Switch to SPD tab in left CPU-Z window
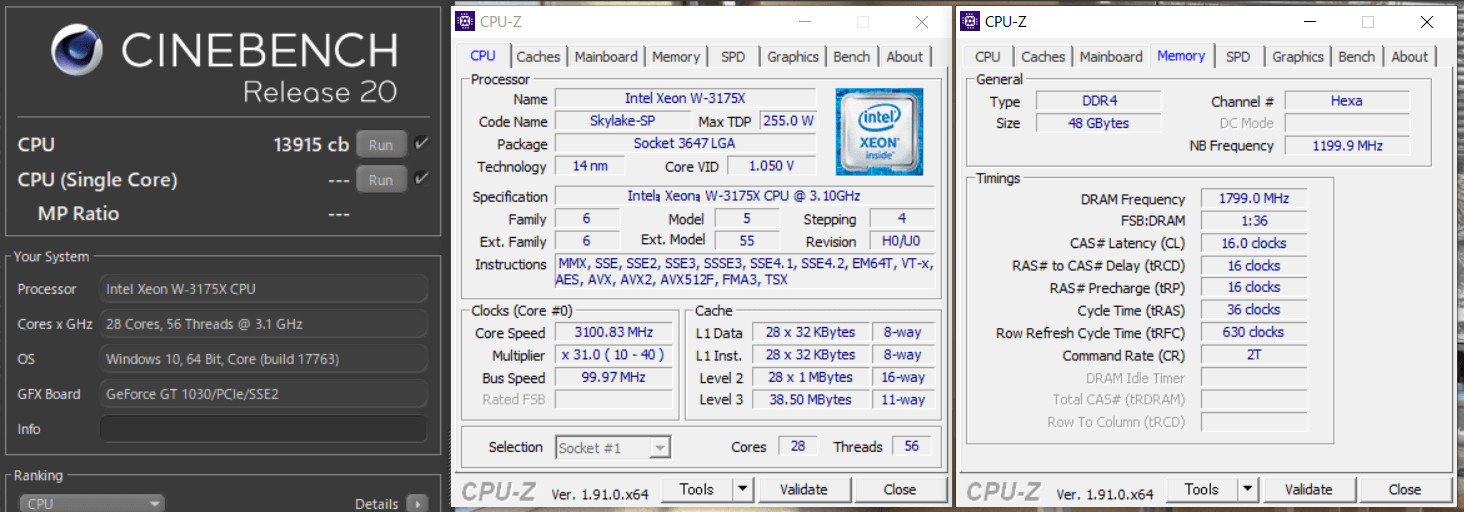This screenshot has width=1464, height=512. 733,57
